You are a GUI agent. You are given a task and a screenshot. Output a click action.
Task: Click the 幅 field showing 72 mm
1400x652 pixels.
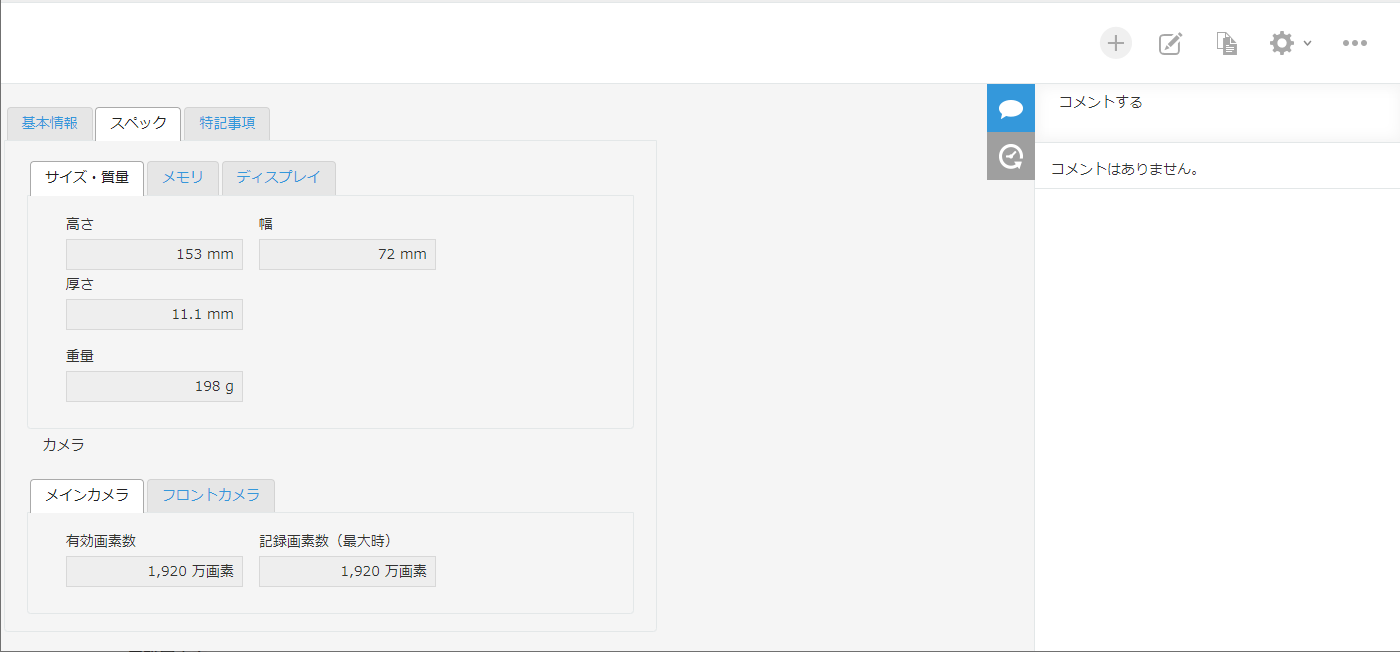(347, 254)
